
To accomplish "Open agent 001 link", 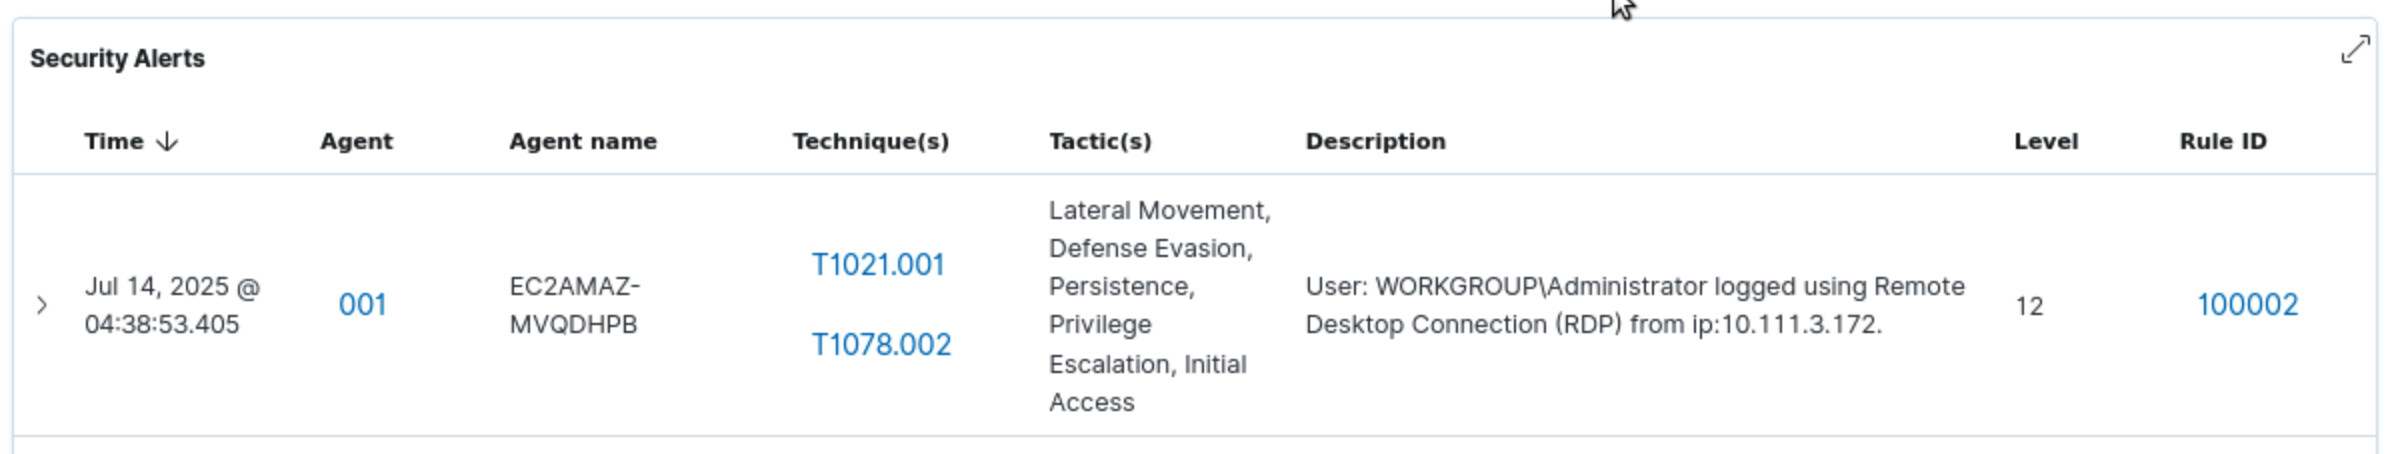I will (x=362, y=305).
